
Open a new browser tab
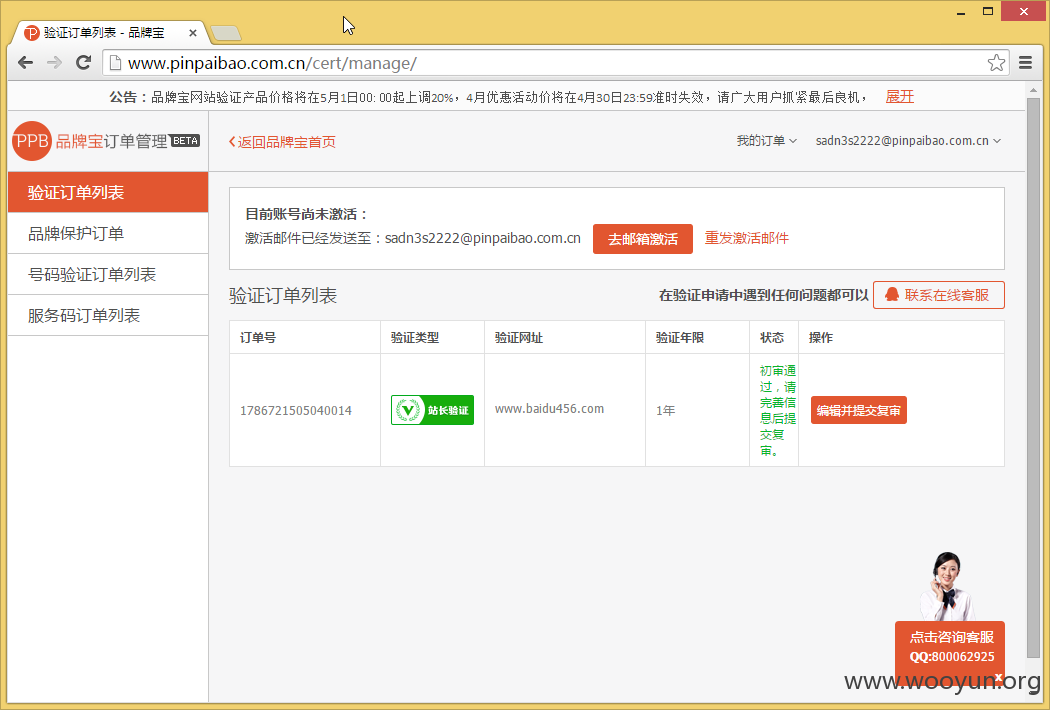[226, 33]
